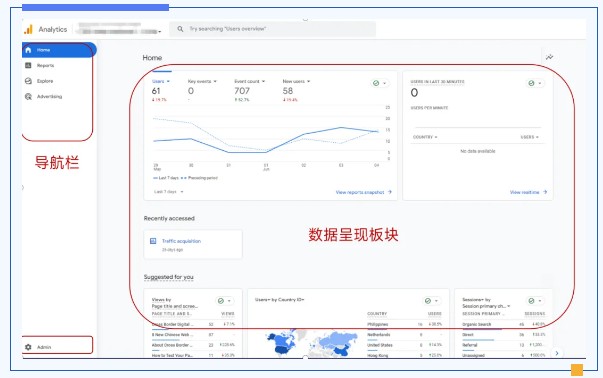Open the Key events metric dropdown

(202, 82)
